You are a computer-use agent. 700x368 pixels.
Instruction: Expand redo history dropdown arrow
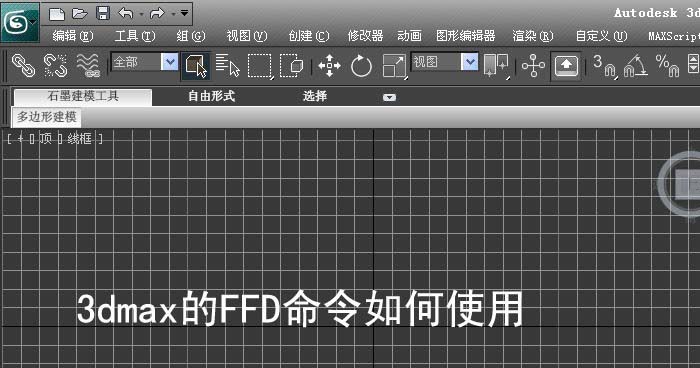173,14
